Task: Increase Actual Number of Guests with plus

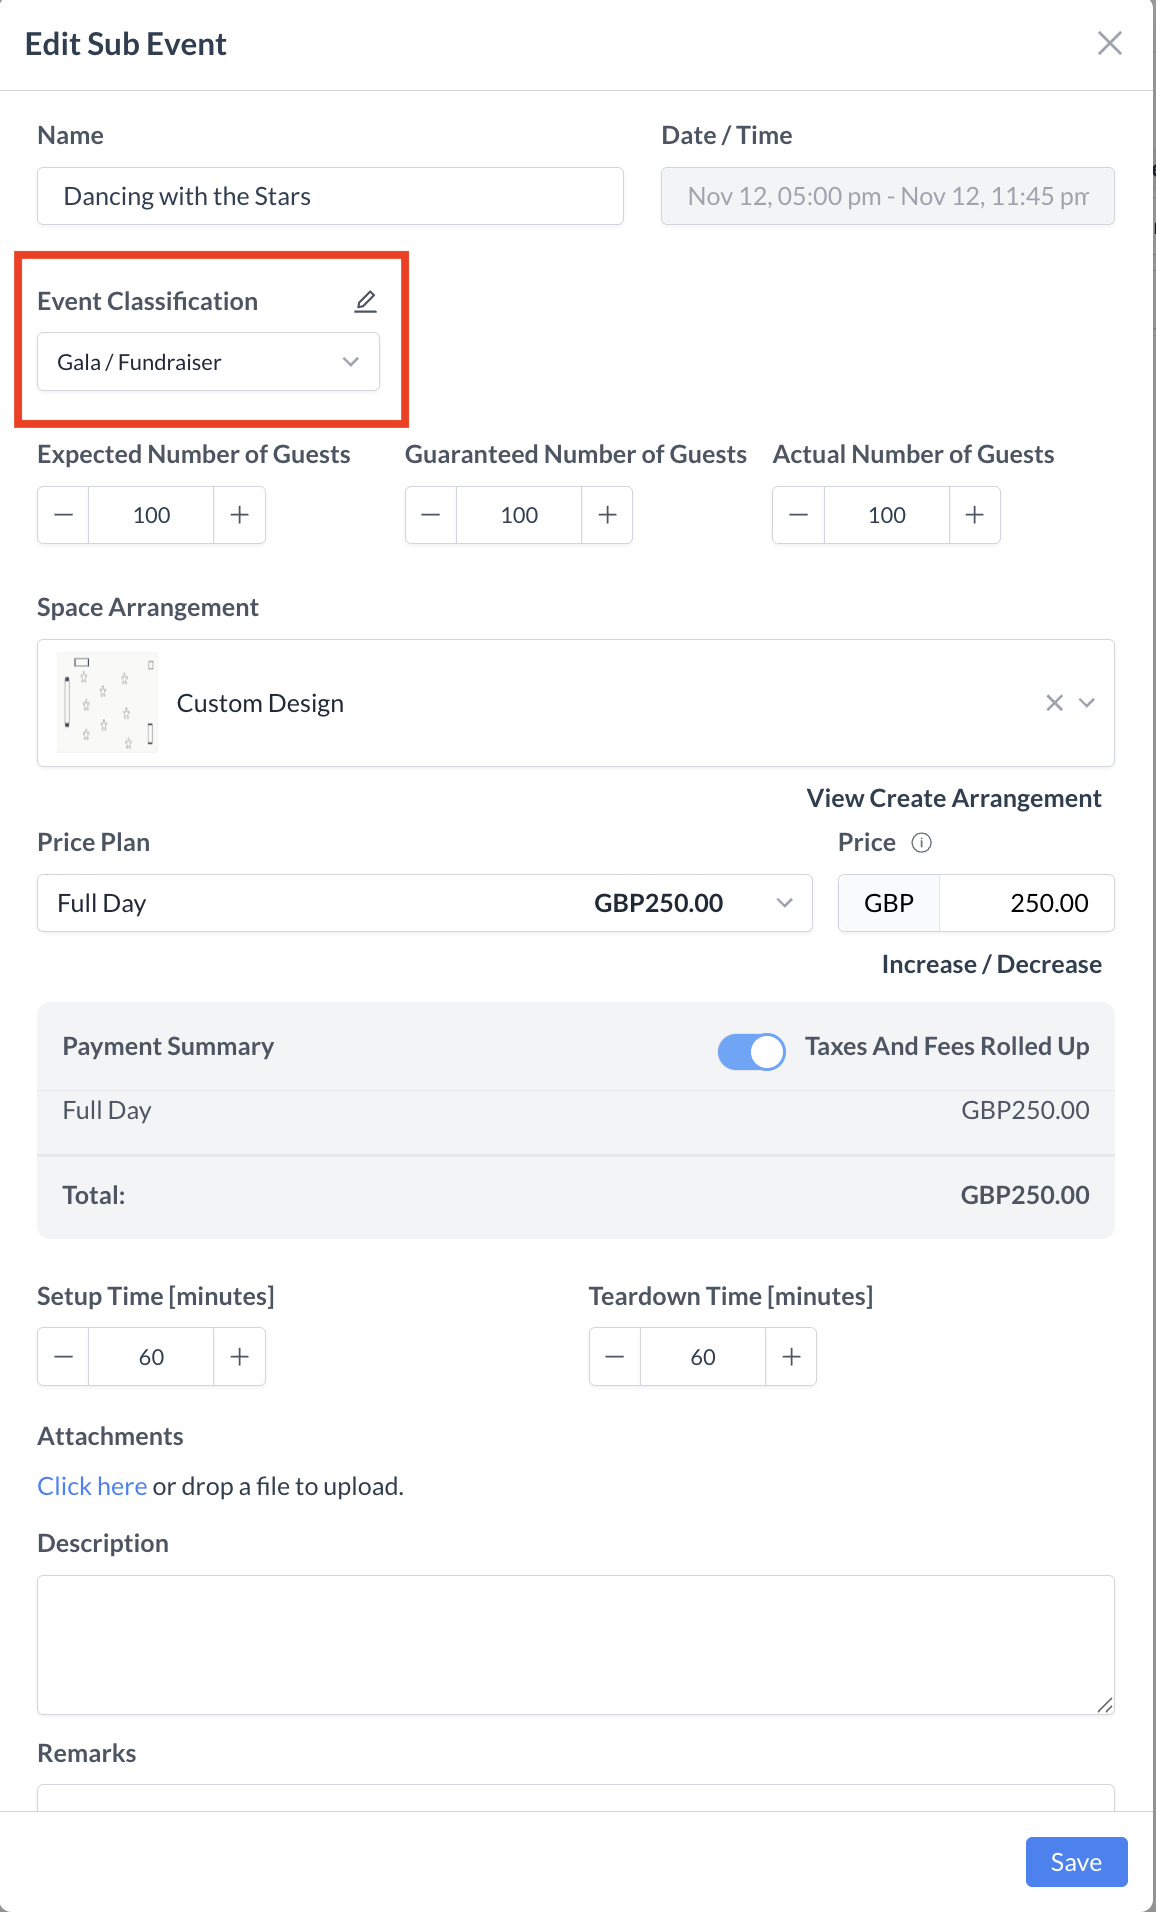Action: click(975, 515)
